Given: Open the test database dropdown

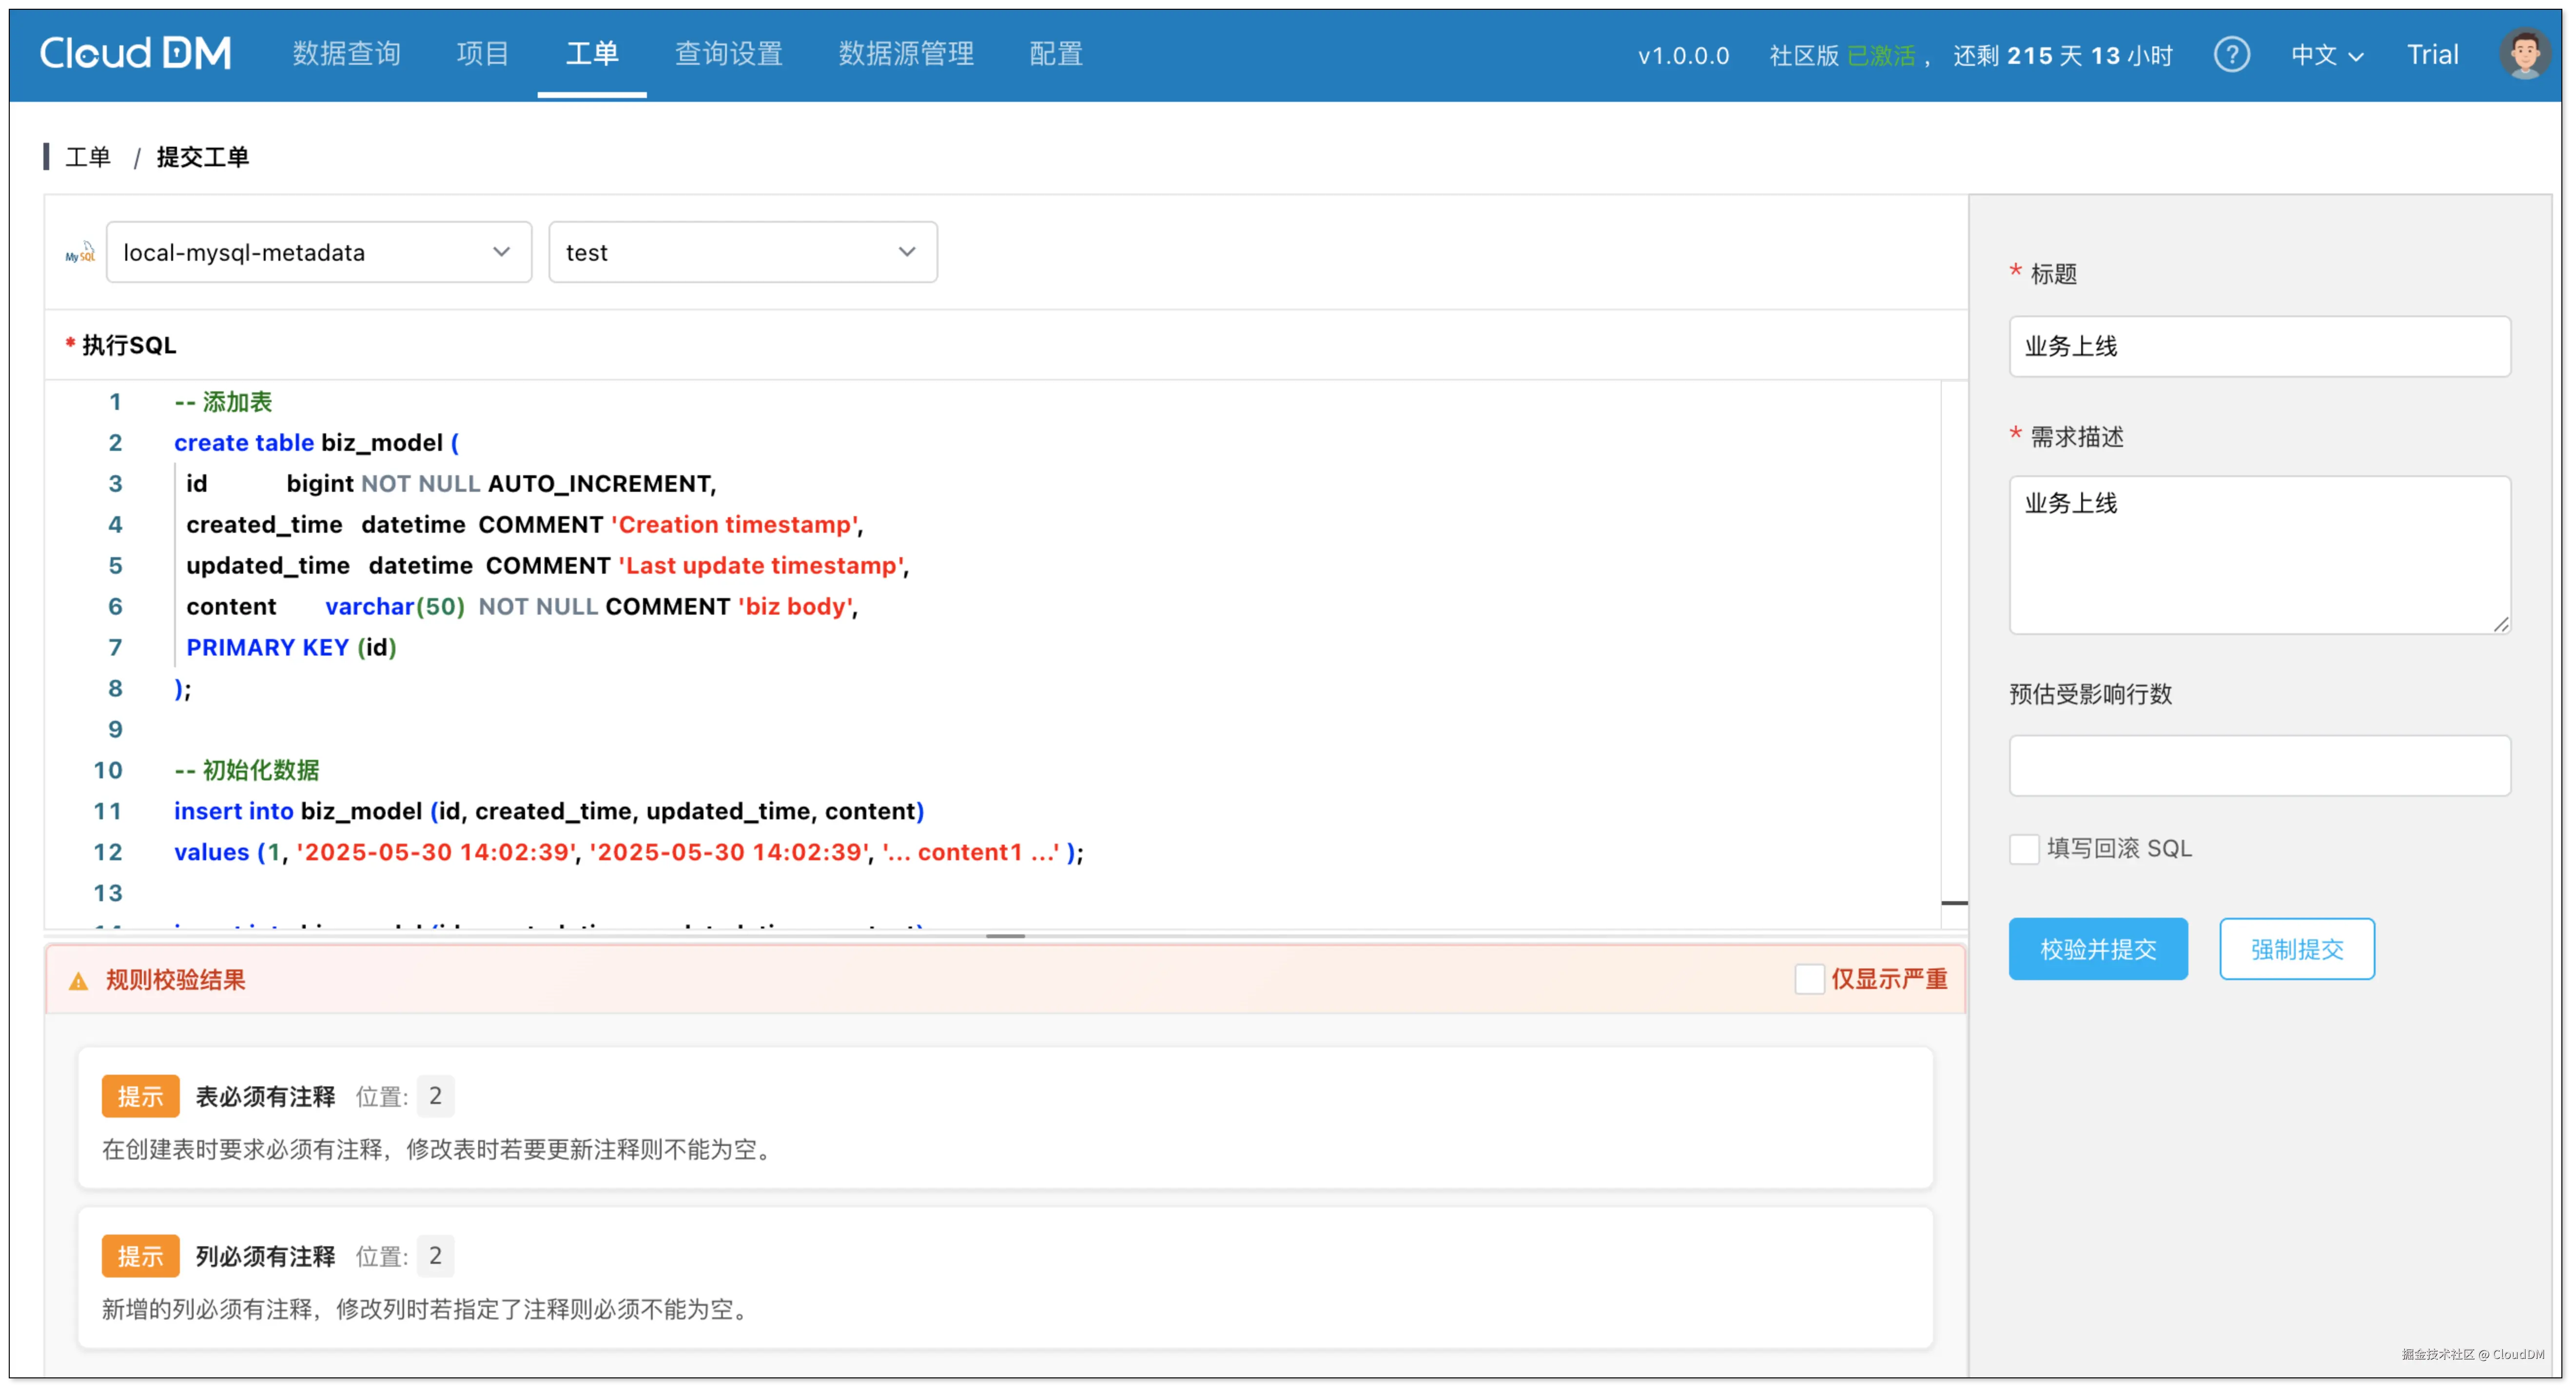Looking at the screenshot, I should tap(742, 252).
